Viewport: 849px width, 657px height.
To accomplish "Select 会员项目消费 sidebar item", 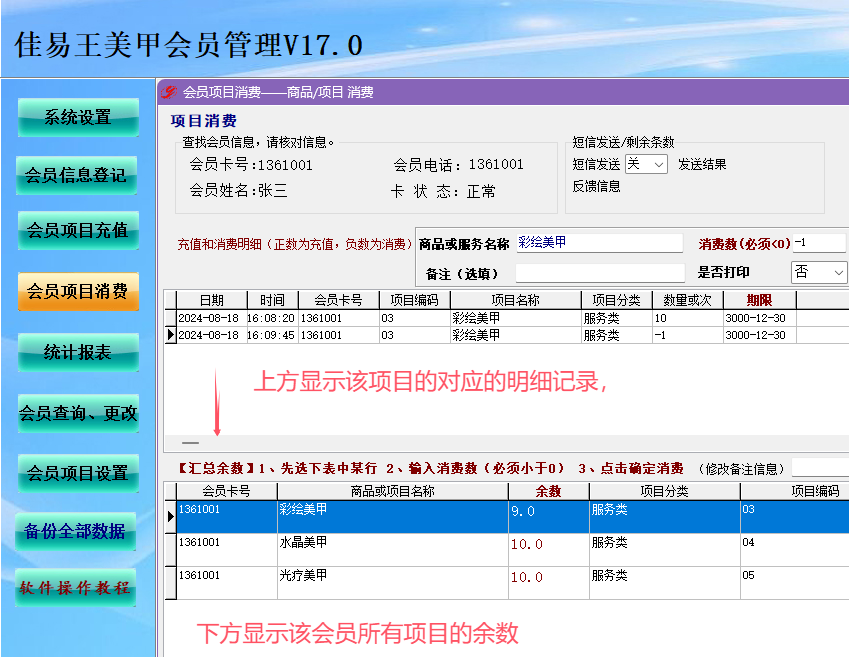I will click(x=78, y=291).
